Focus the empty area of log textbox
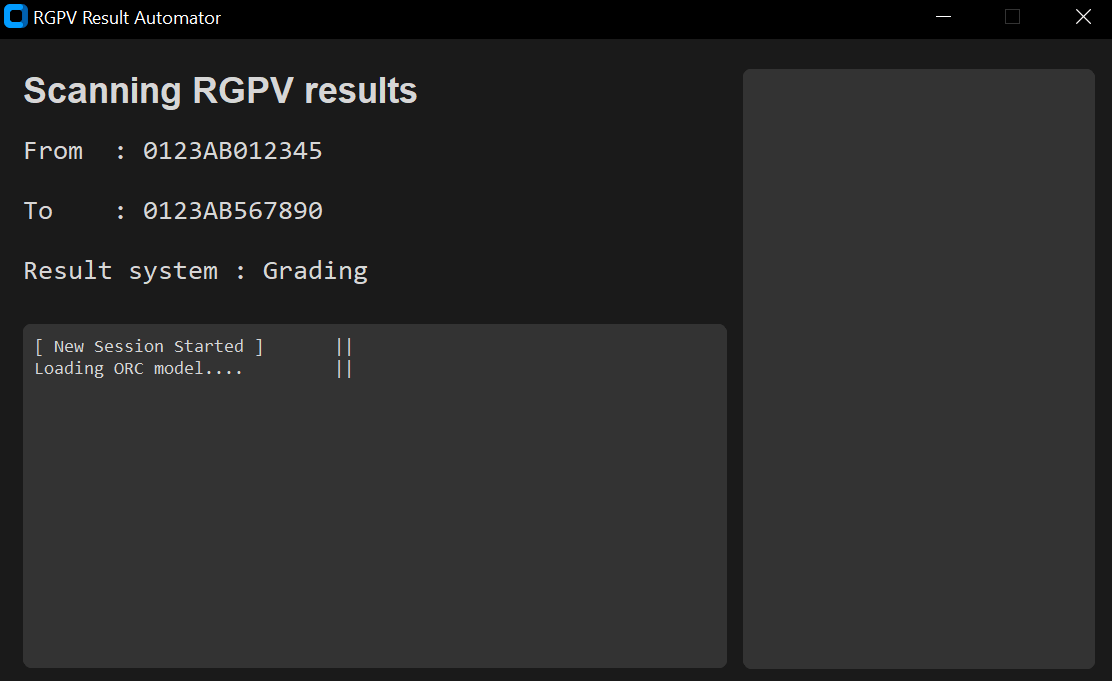Screen dimensions: 1112x681 [374, 520]
